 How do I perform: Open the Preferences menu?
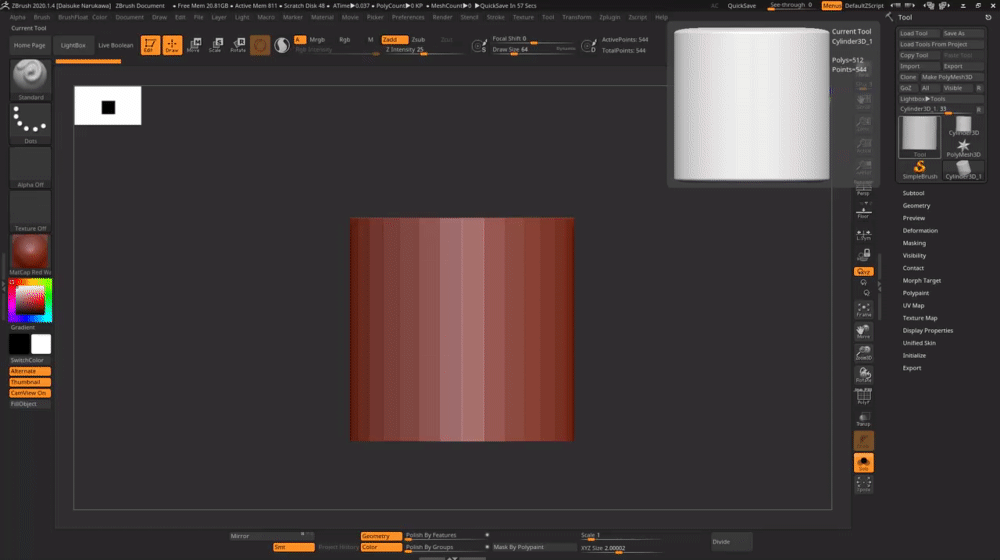coord(407,17)
